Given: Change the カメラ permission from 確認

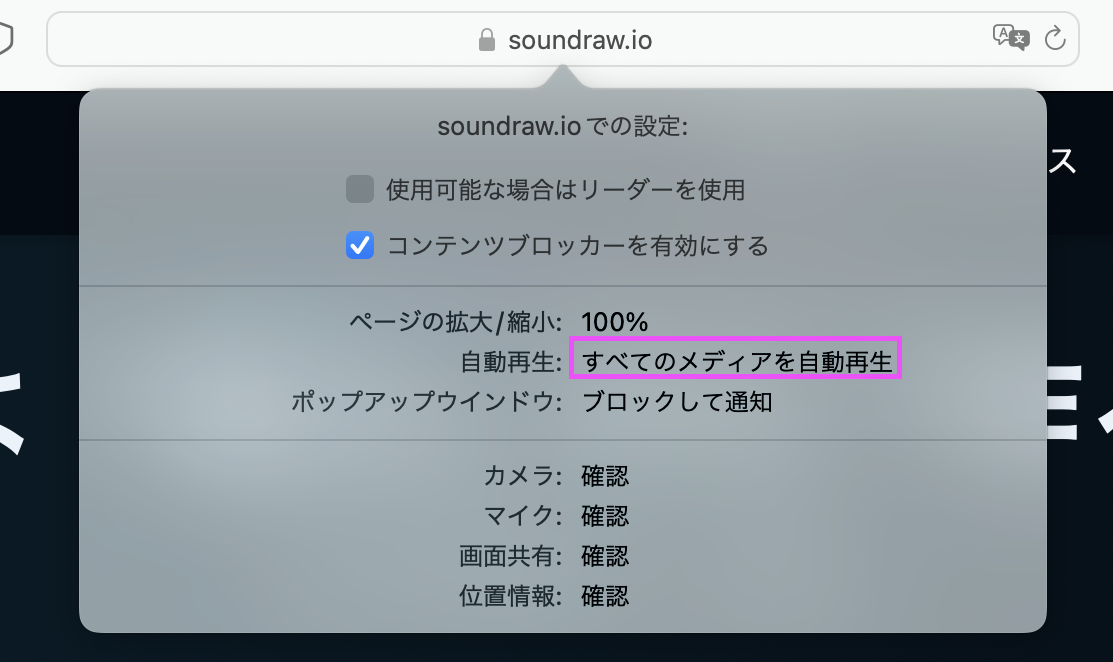Looking at the screenshot, I should 605,476.
